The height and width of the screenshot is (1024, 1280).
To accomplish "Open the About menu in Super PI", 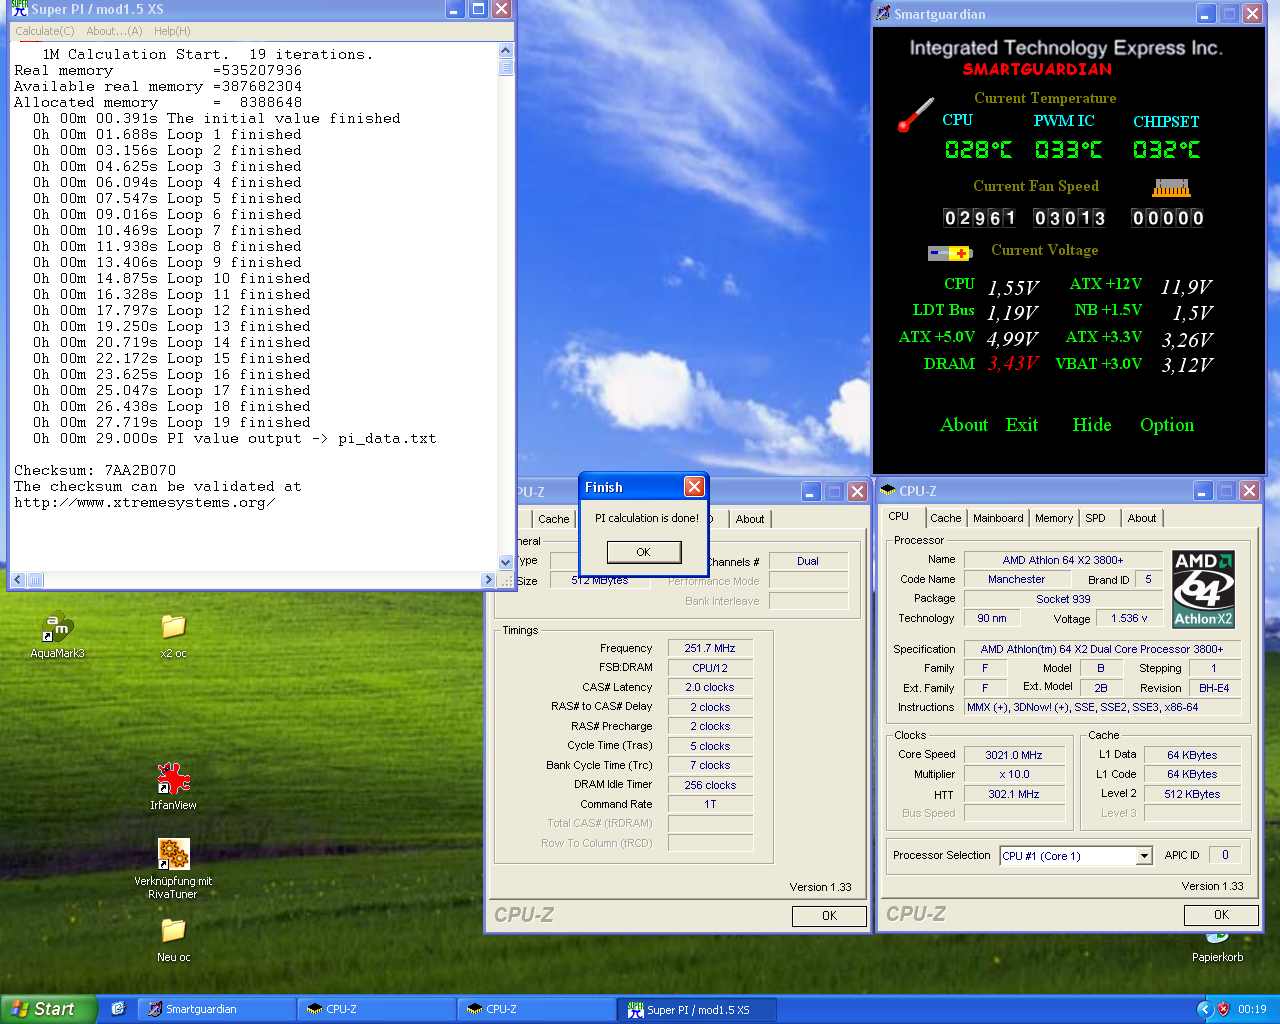I will 114,31.
